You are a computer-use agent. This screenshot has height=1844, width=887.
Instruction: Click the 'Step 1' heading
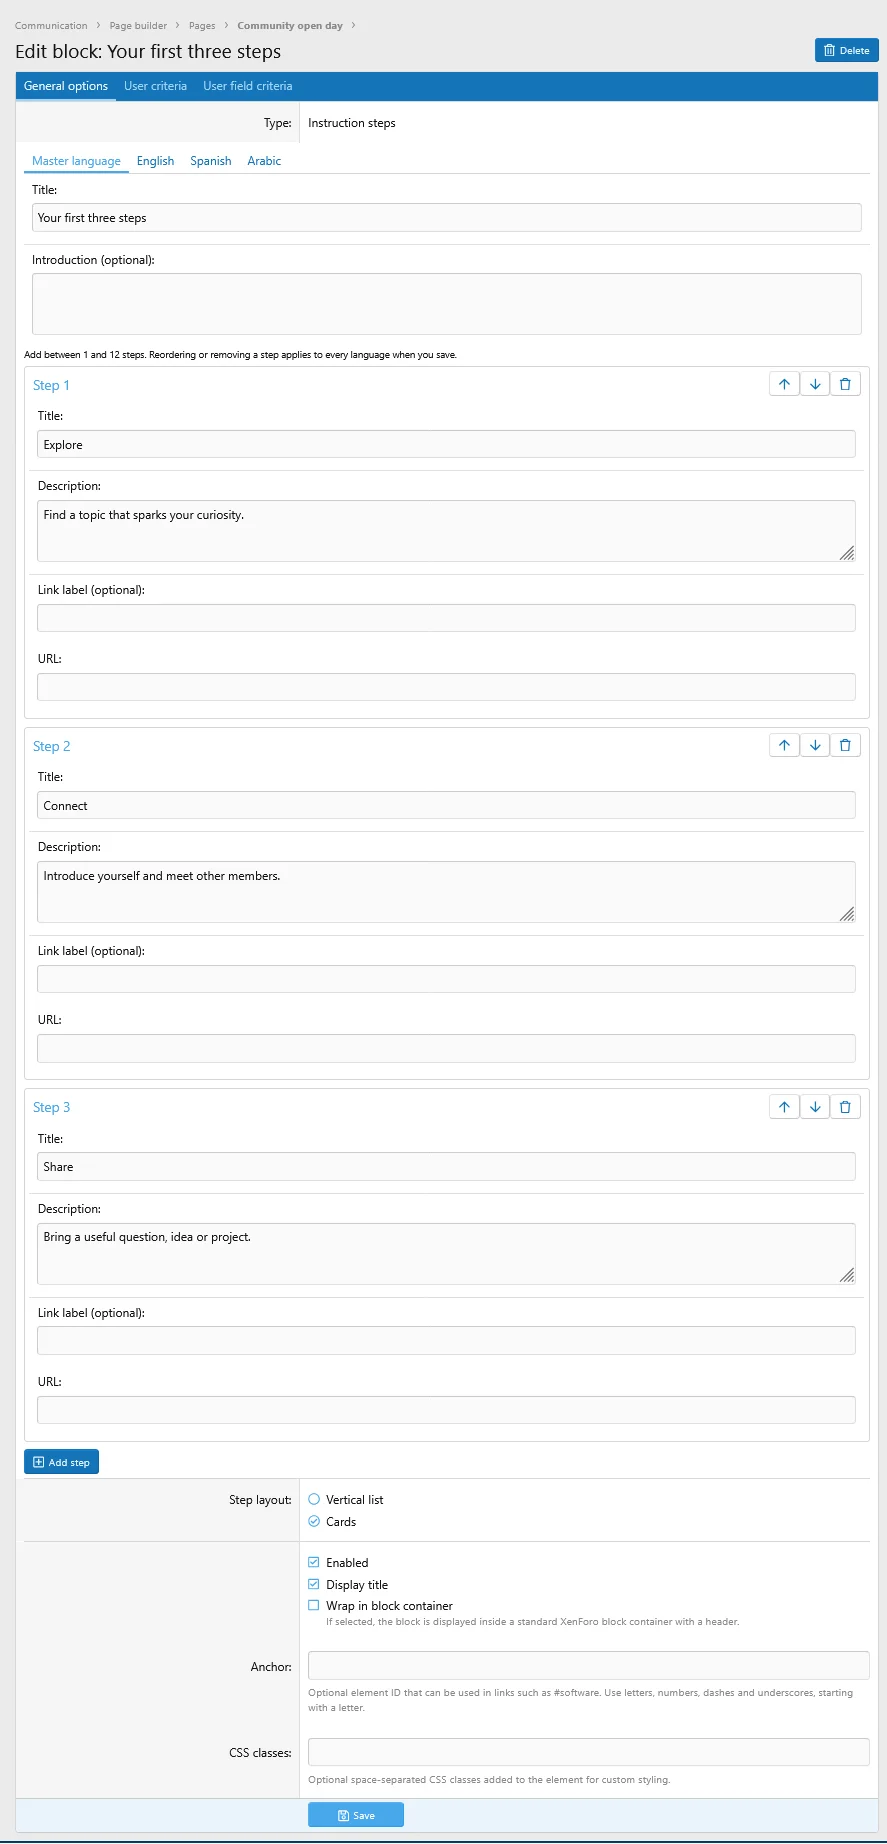click(x=51, y=385)
